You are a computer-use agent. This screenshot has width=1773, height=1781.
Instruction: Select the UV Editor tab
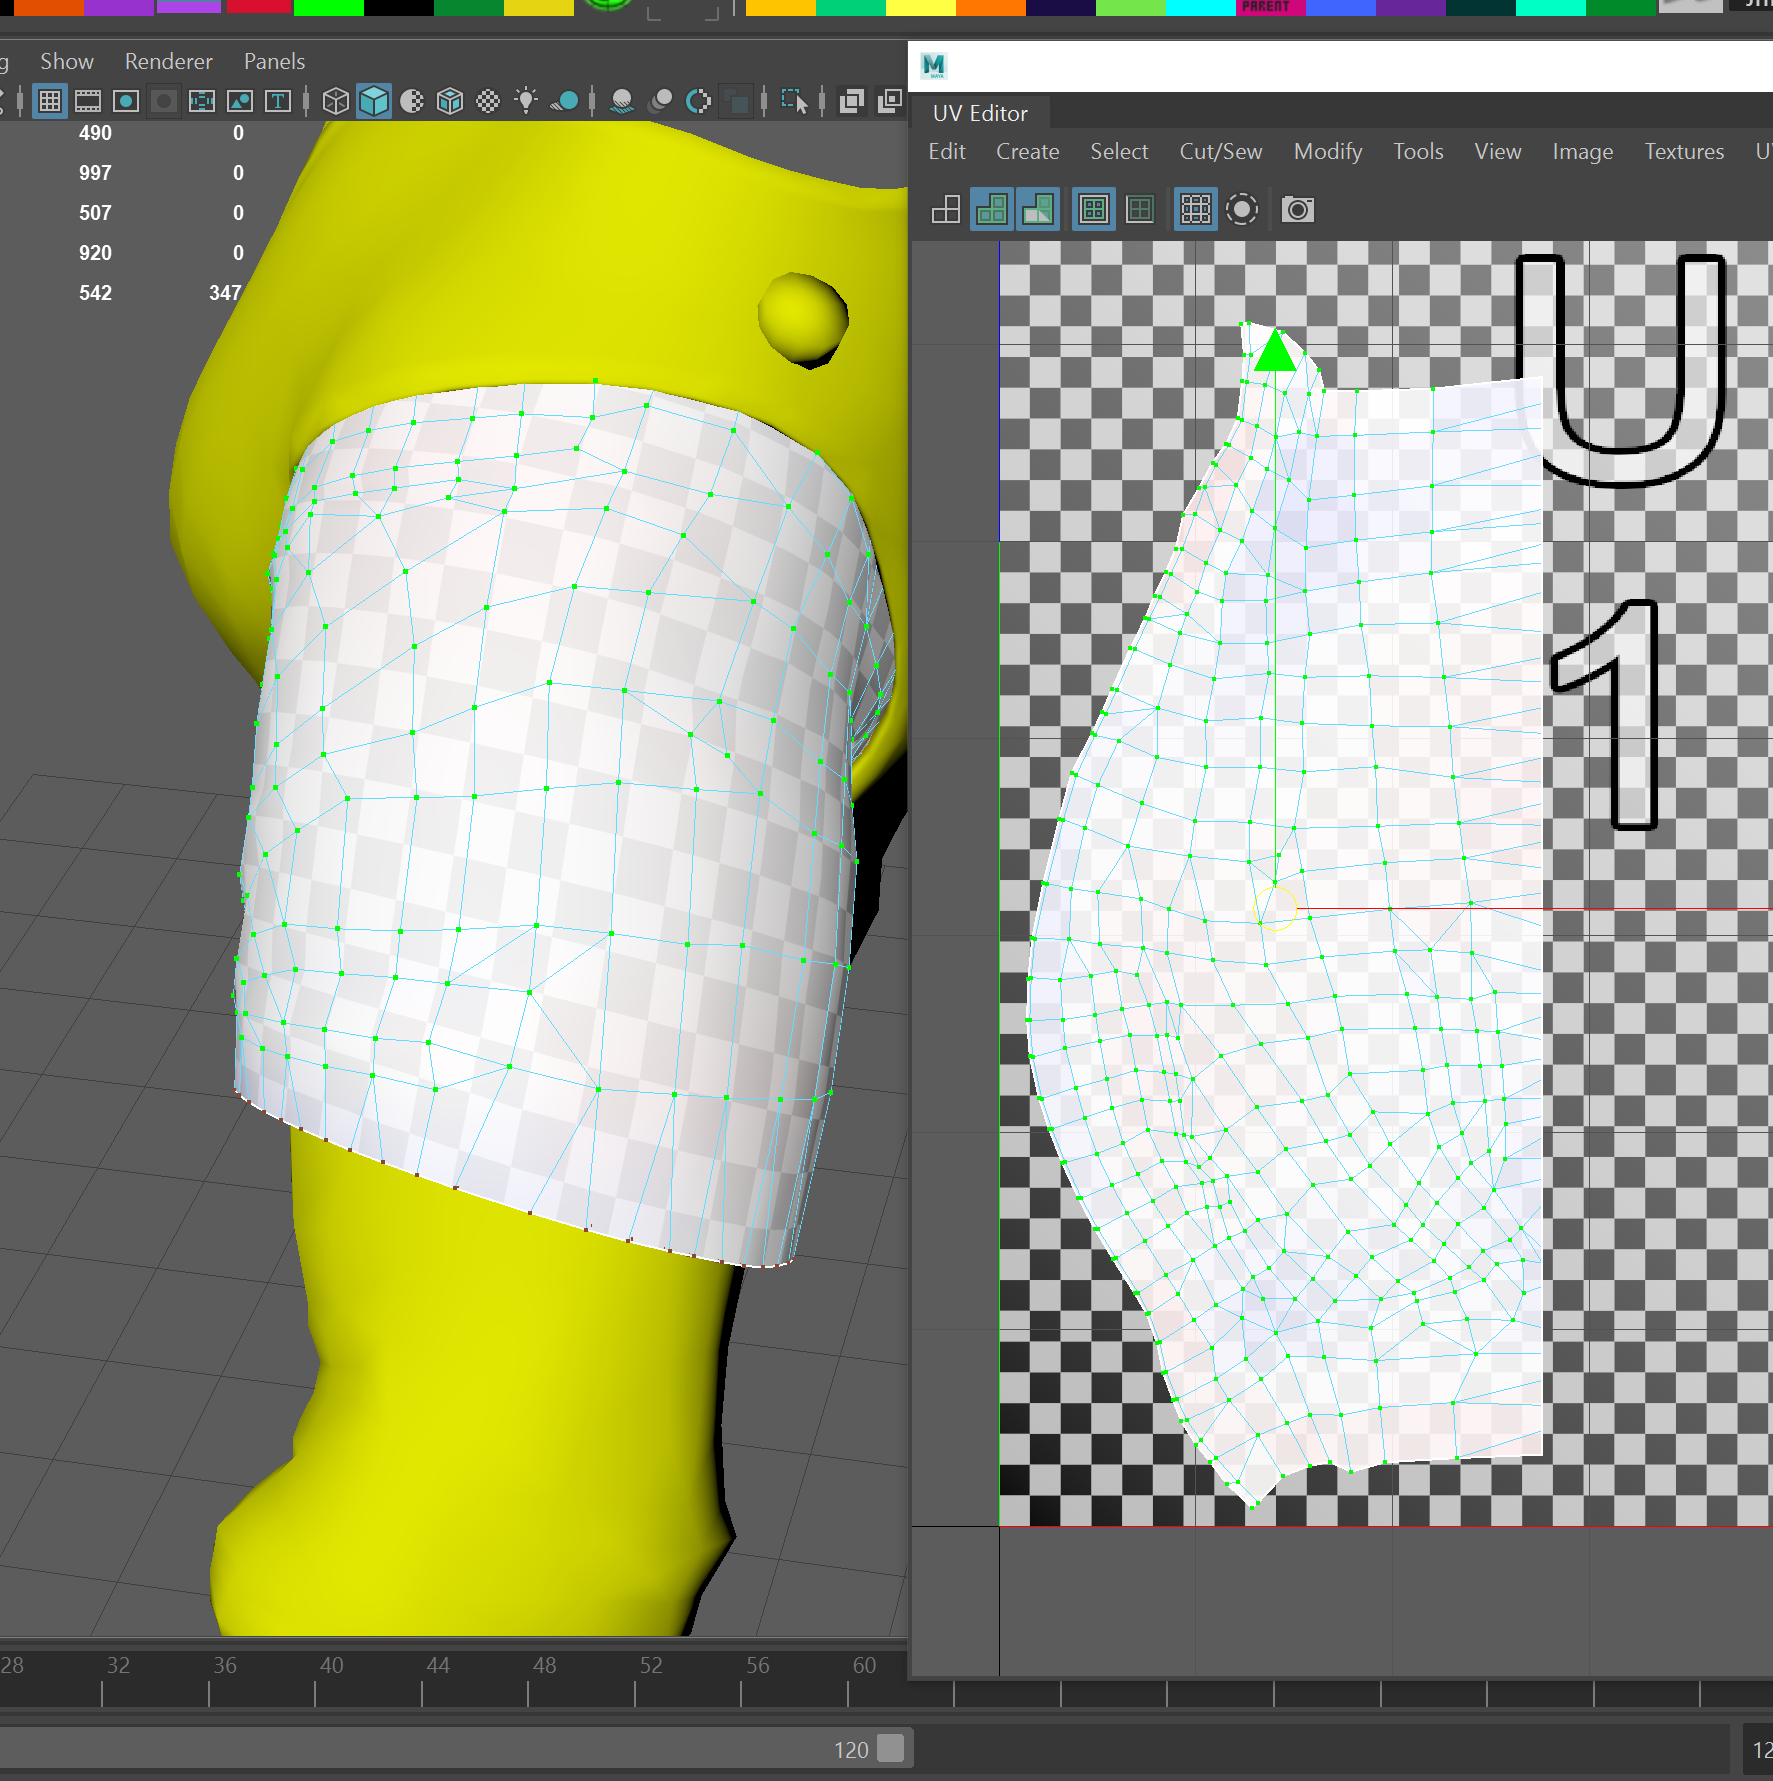[980, 113]
